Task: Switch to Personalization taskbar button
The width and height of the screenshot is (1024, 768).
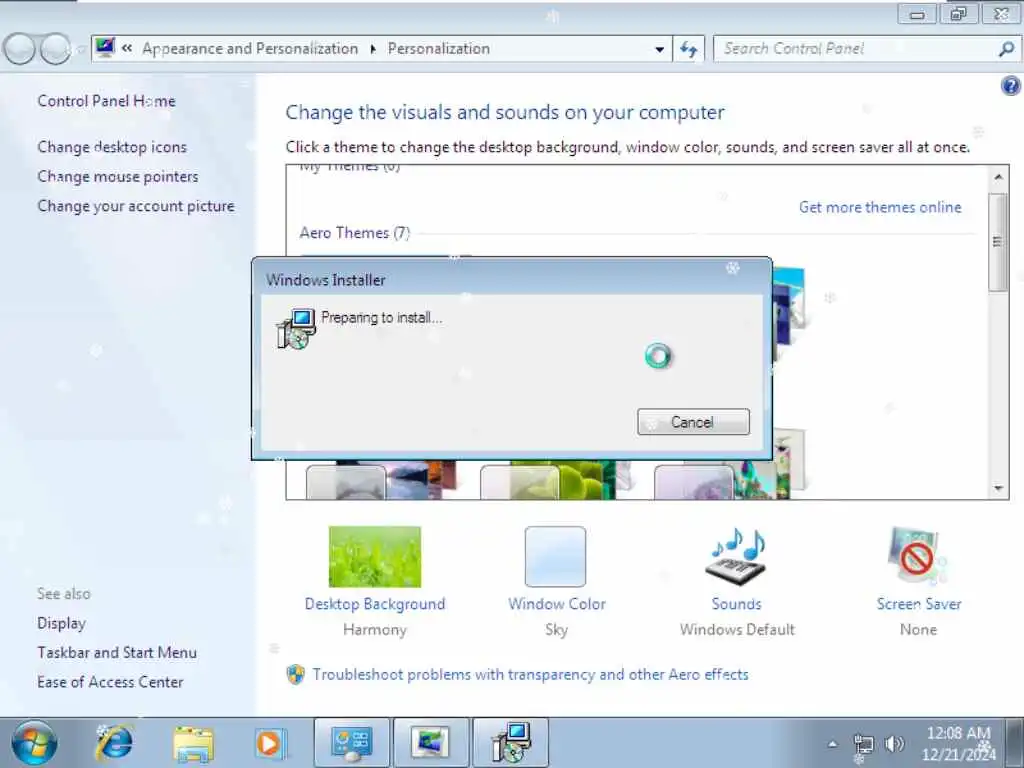Action: (x=430, y=743)
